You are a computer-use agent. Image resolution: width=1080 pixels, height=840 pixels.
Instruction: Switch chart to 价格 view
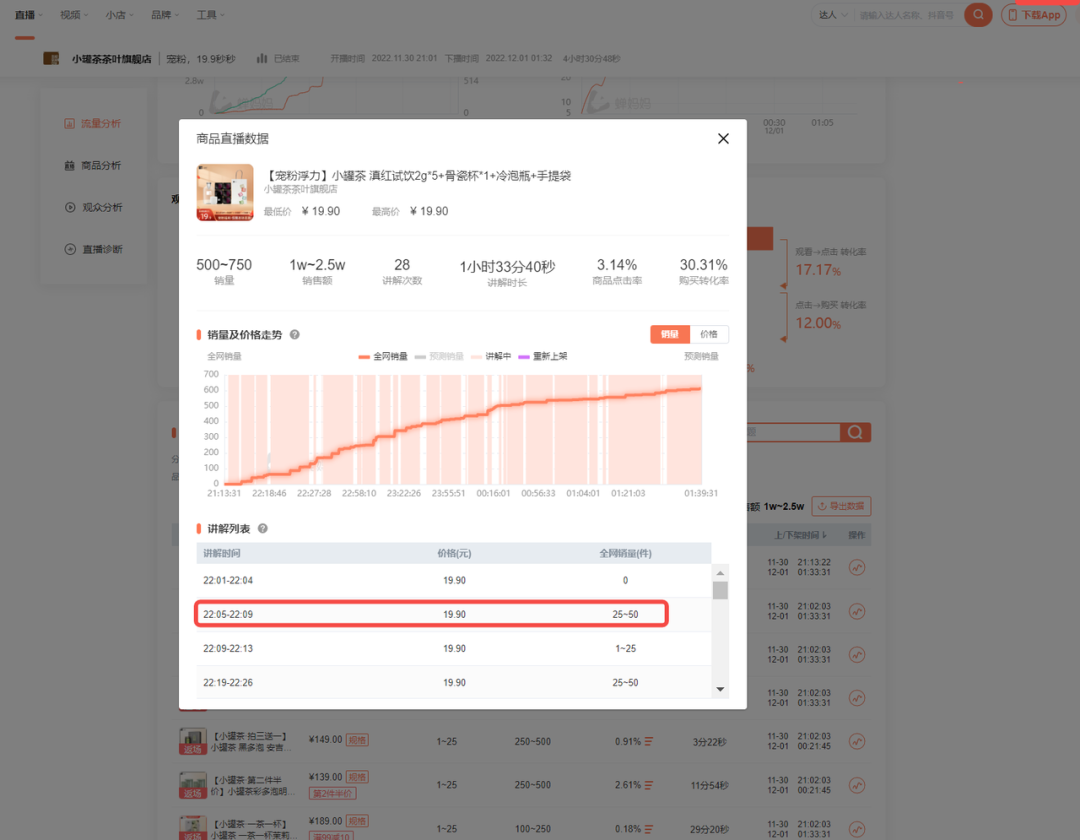(708, 334)
